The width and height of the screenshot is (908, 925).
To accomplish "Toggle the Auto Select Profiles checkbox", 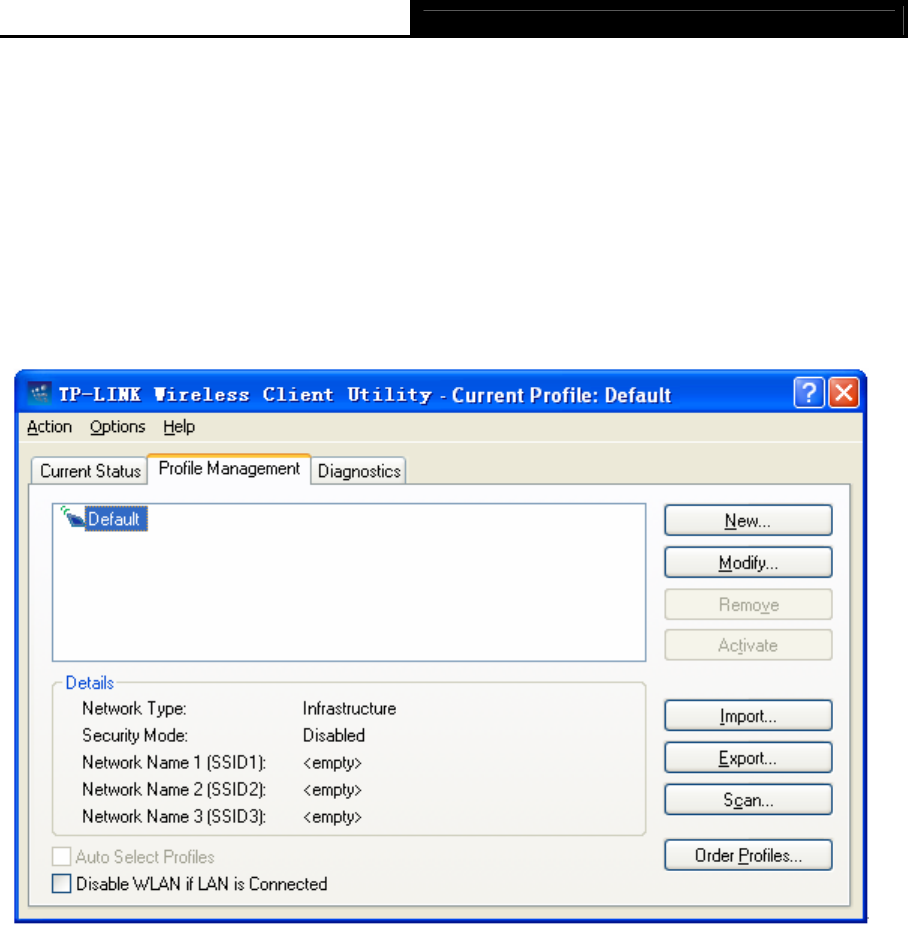I will pyautogui.click(x=61, y=856).
